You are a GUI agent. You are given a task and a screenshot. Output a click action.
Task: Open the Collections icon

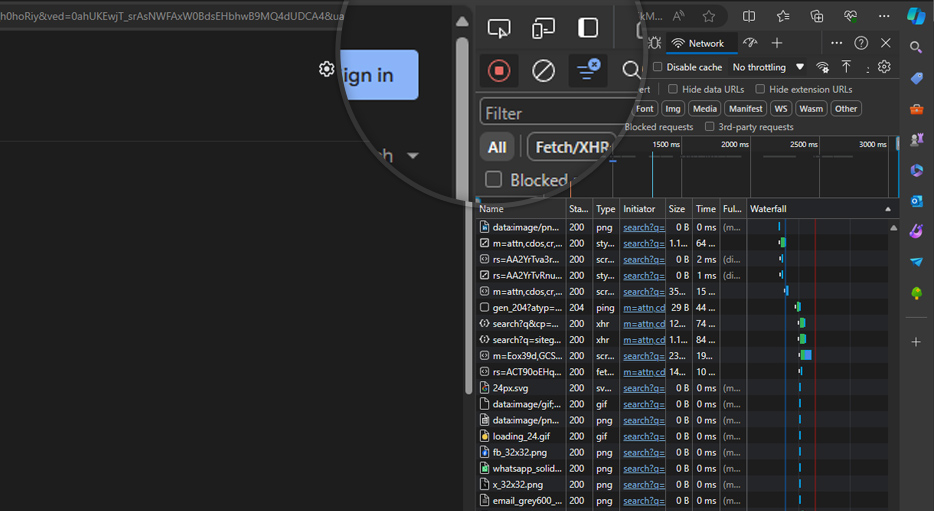[x=817, y=17]
